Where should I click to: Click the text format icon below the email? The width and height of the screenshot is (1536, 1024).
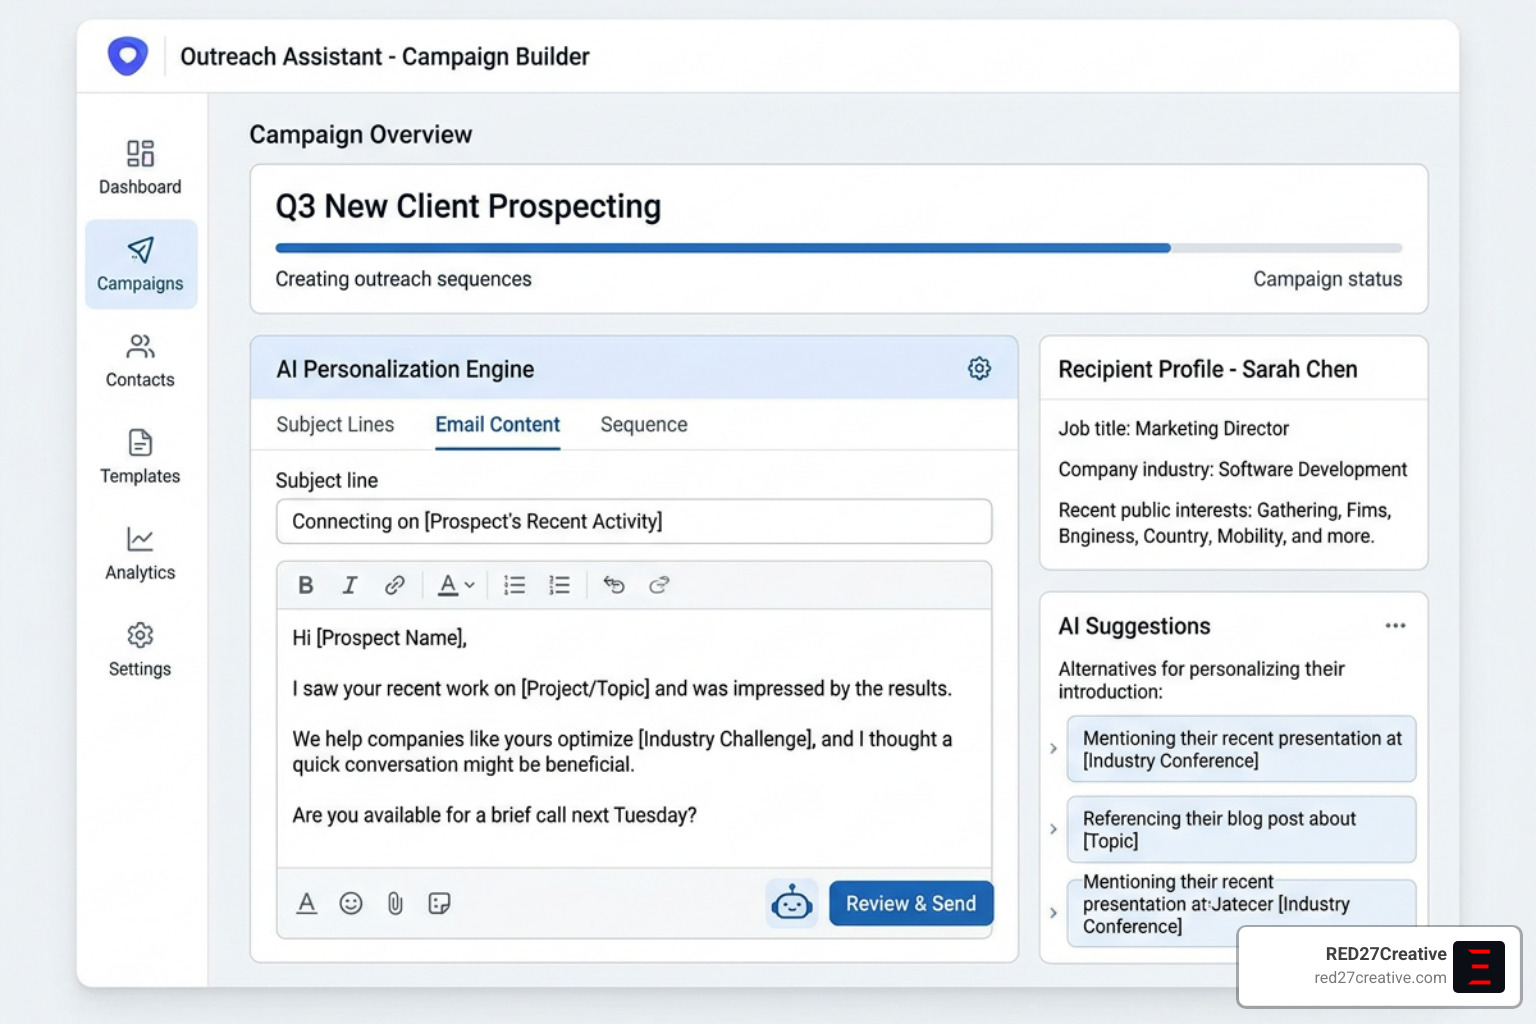point(307,903)
